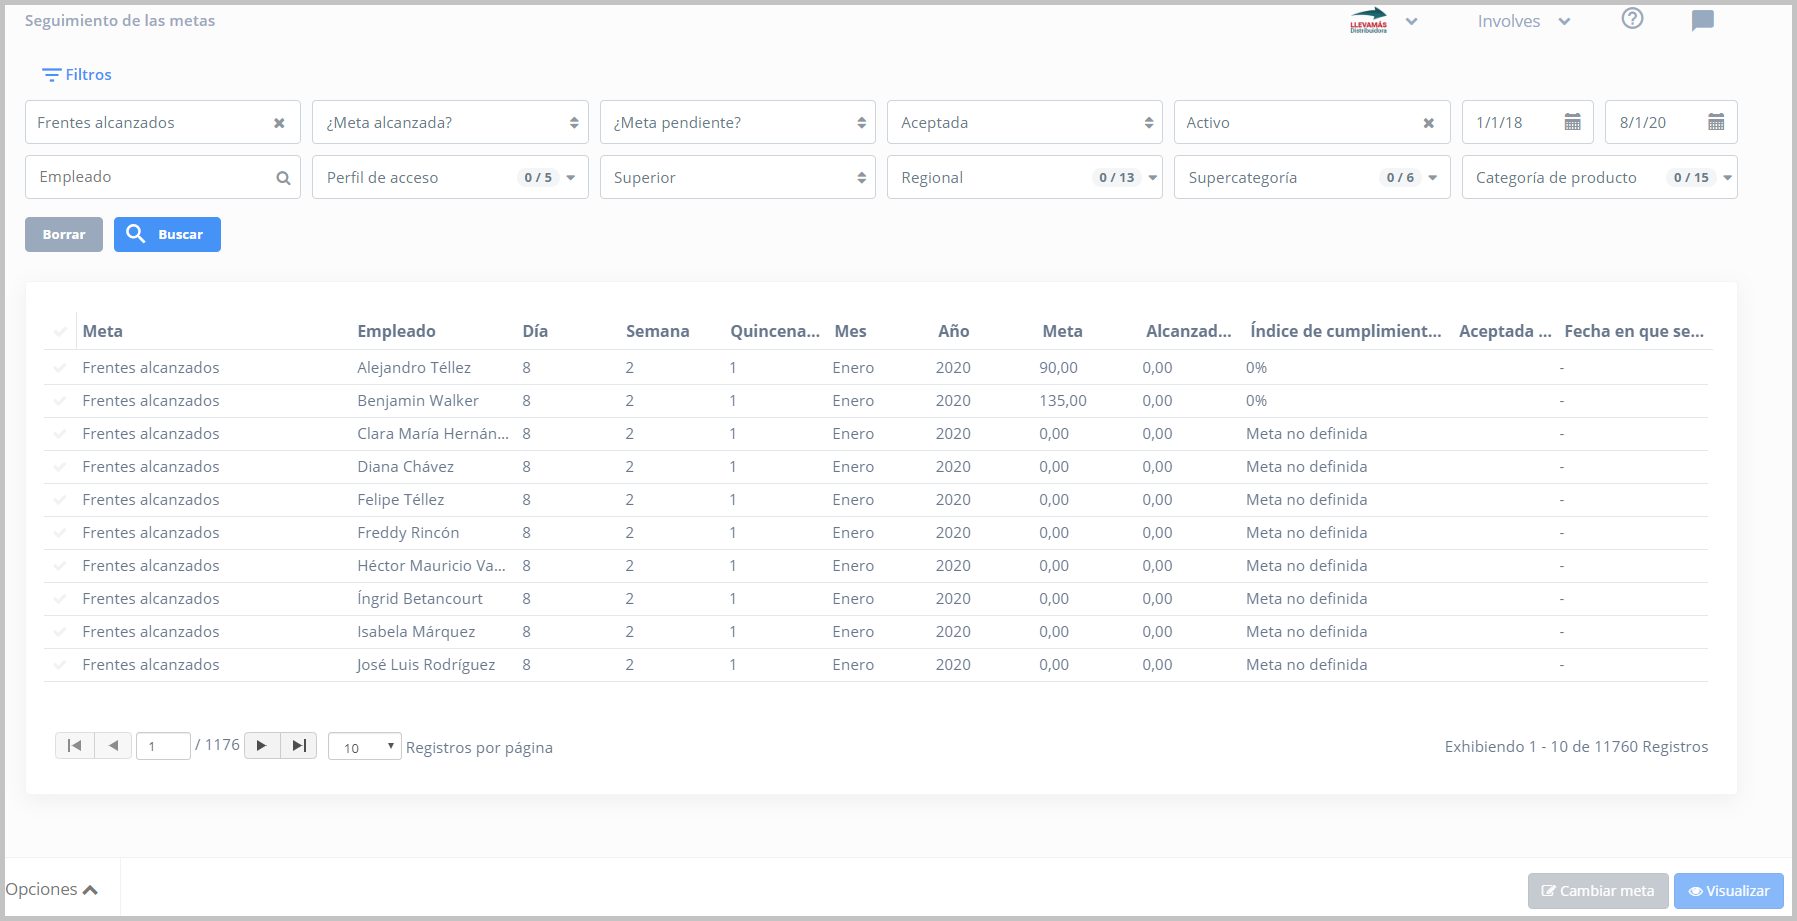The height and width of the screenshot is (921, 1797).
Task: Go to the last page of results
Action: pyautogui.click(x=298, y=746)
